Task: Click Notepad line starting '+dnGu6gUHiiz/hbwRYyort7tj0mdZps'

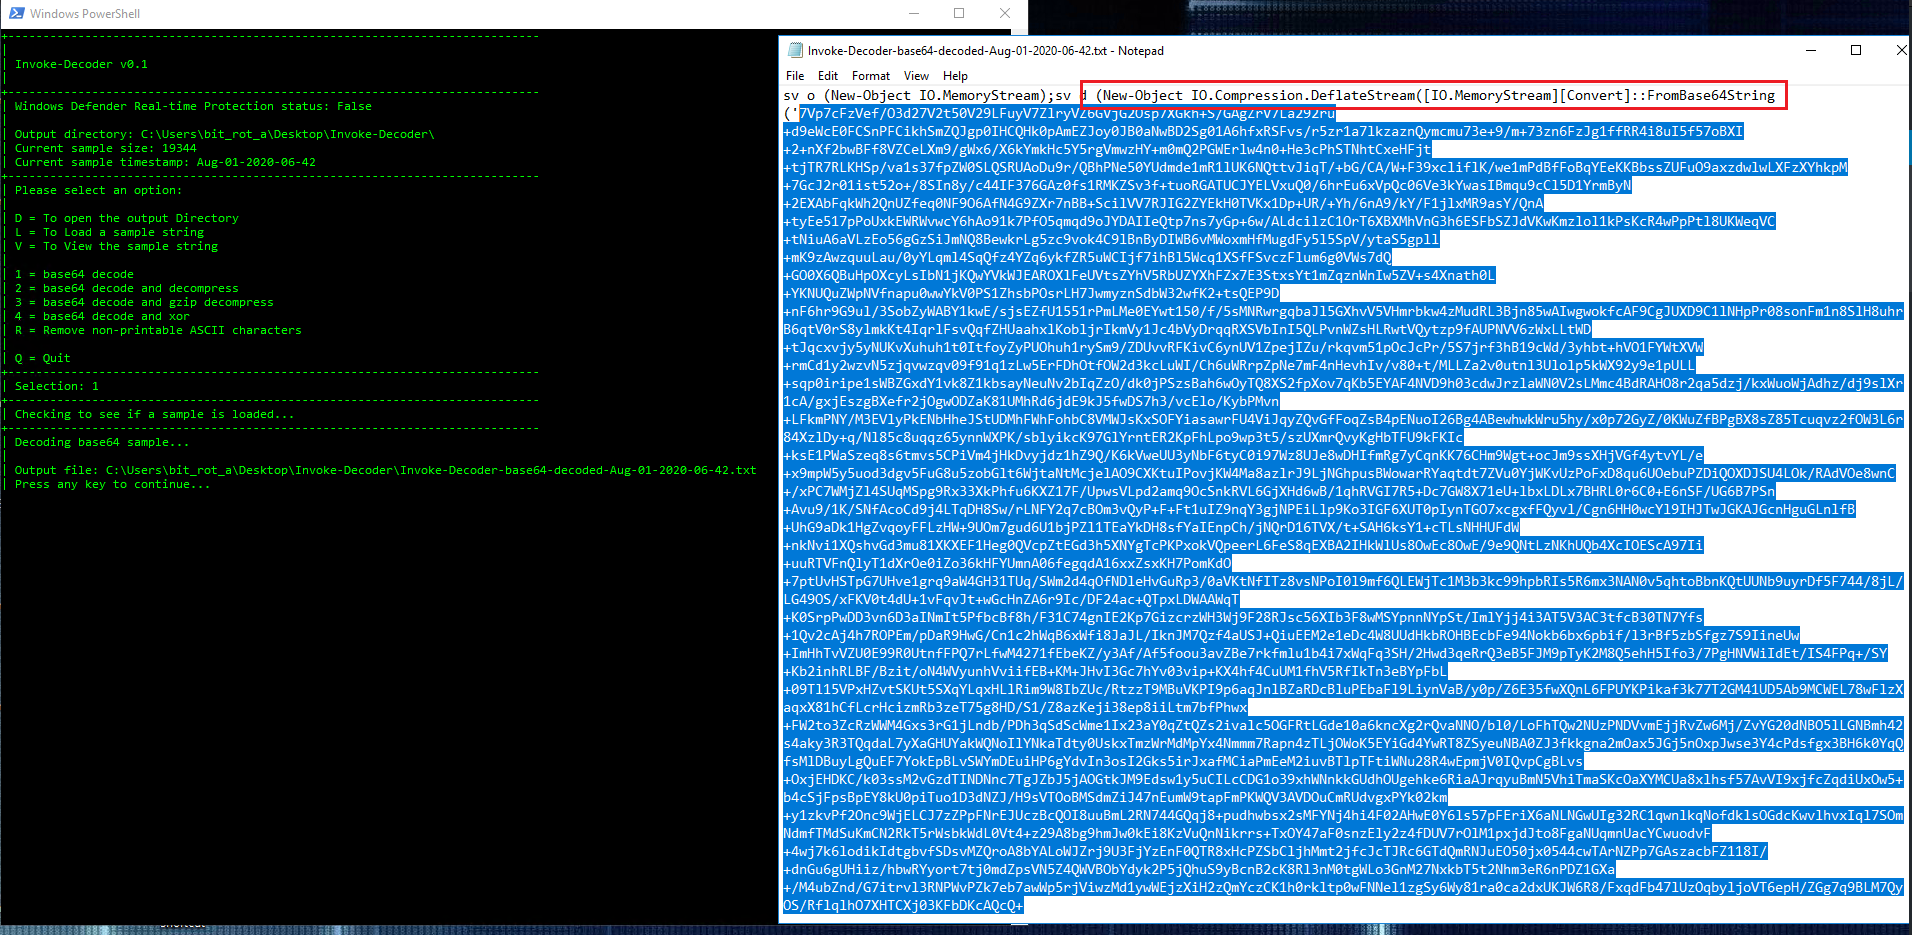Action: tap(1199, 869)
